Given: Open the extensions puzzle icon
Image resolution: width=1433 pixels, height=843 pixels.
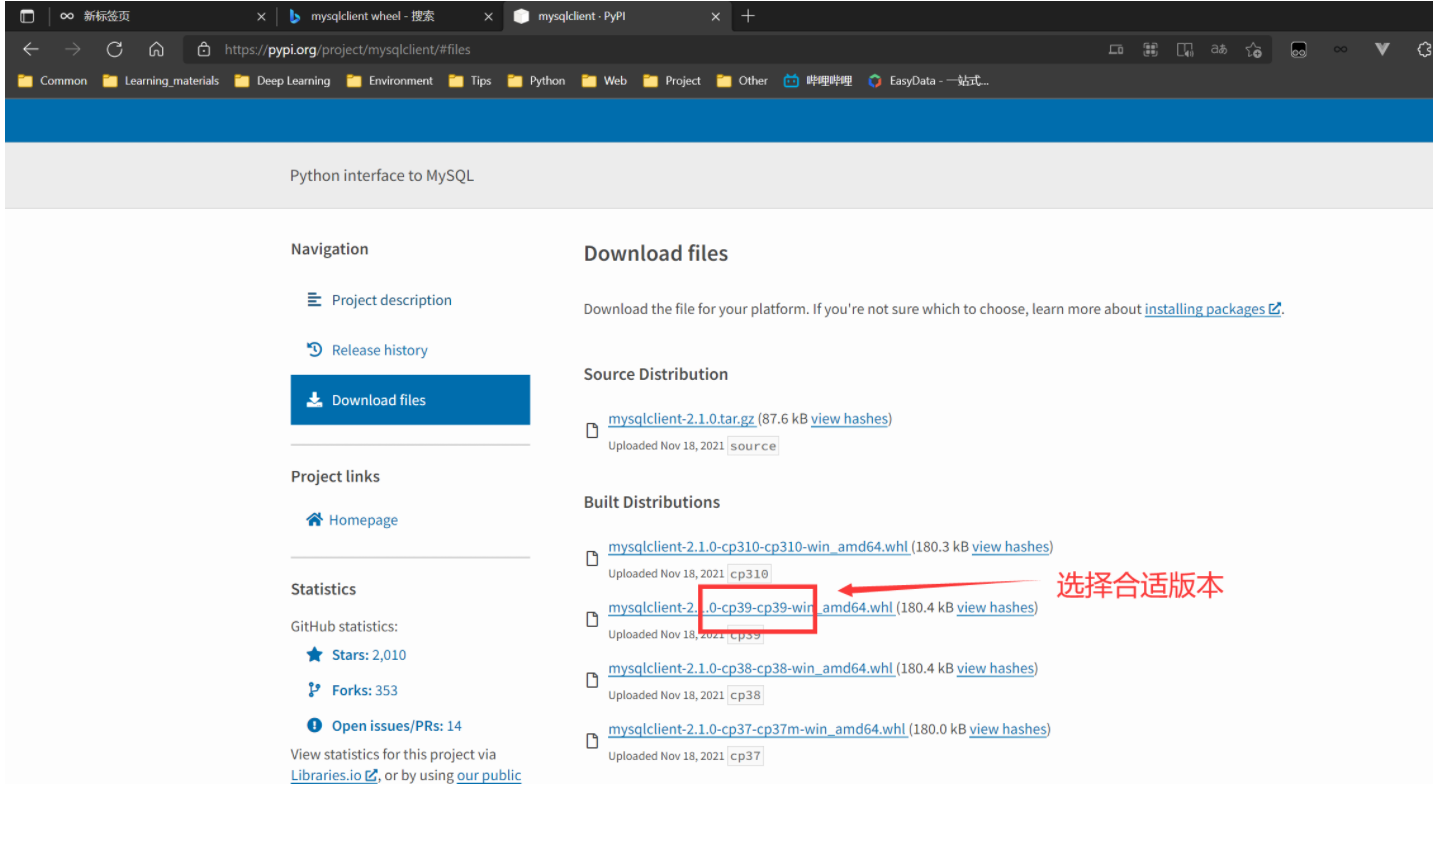Looking at the screenshot, I should click(x=1424, y=49).
